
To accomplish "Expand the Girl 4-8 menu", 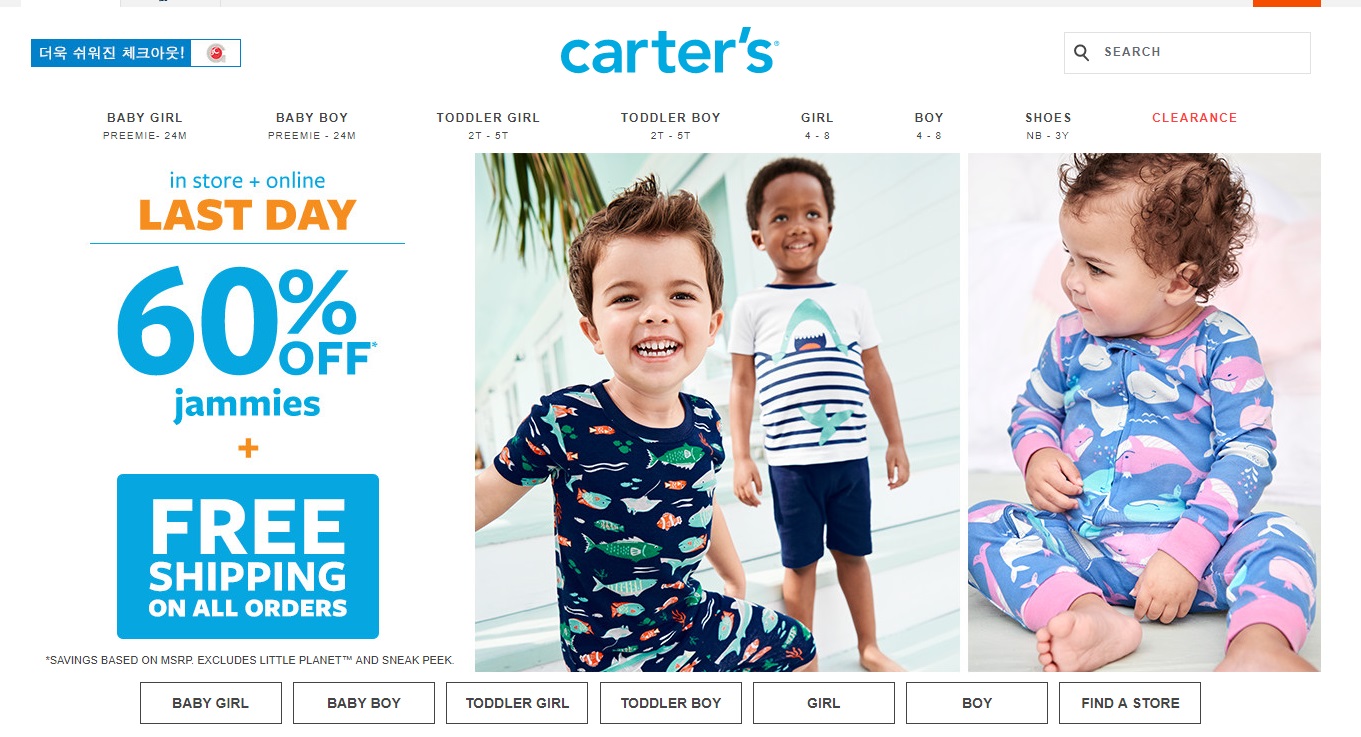I will (x=817, y=126).
